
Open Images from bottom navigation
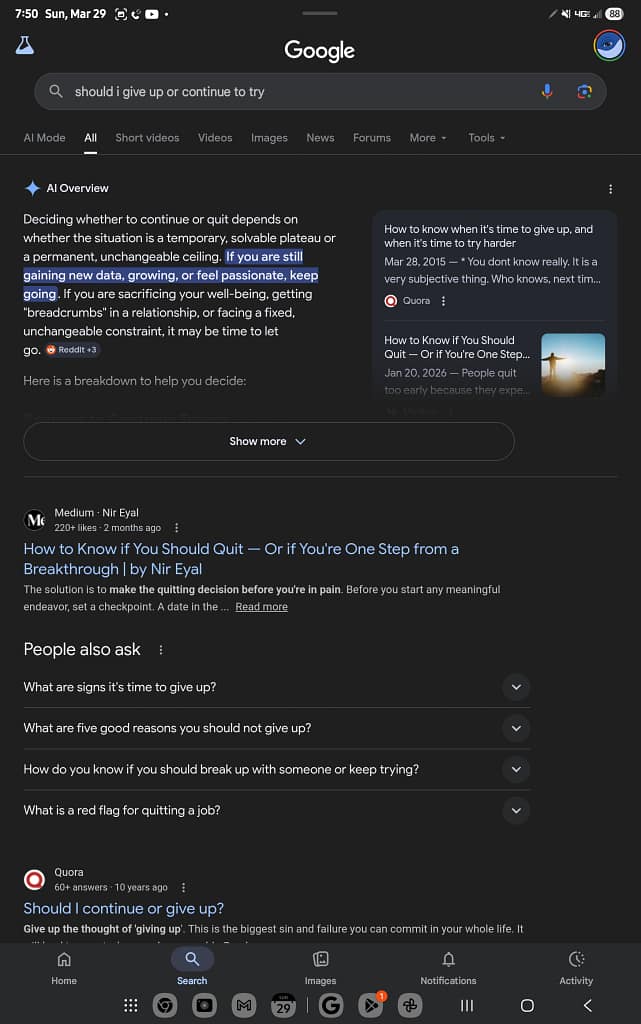[x=320, y=968]
